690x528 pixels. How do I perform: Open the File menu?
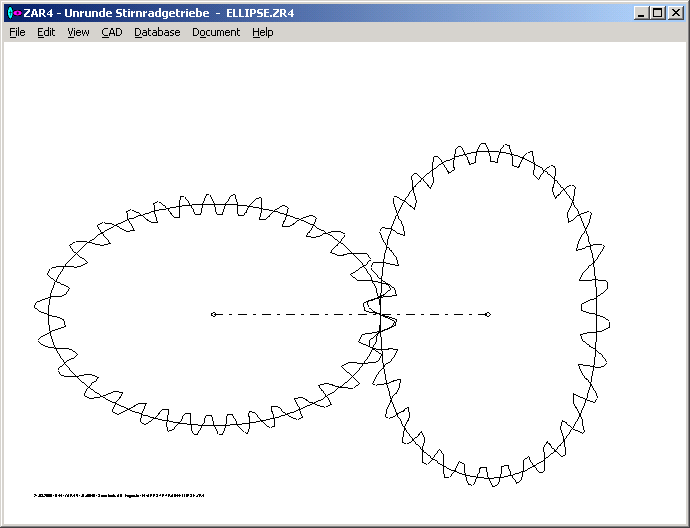pyautogui.click(x=17, y=32)
